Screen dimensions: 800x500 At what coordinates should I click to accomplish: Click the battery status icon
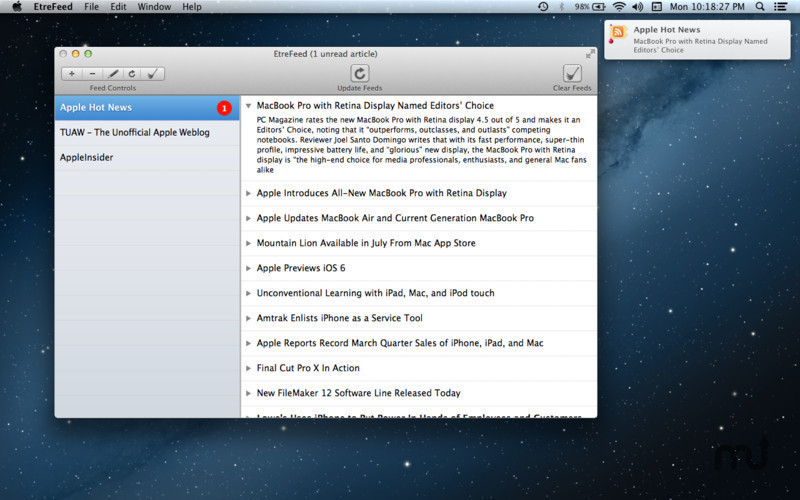598,7
